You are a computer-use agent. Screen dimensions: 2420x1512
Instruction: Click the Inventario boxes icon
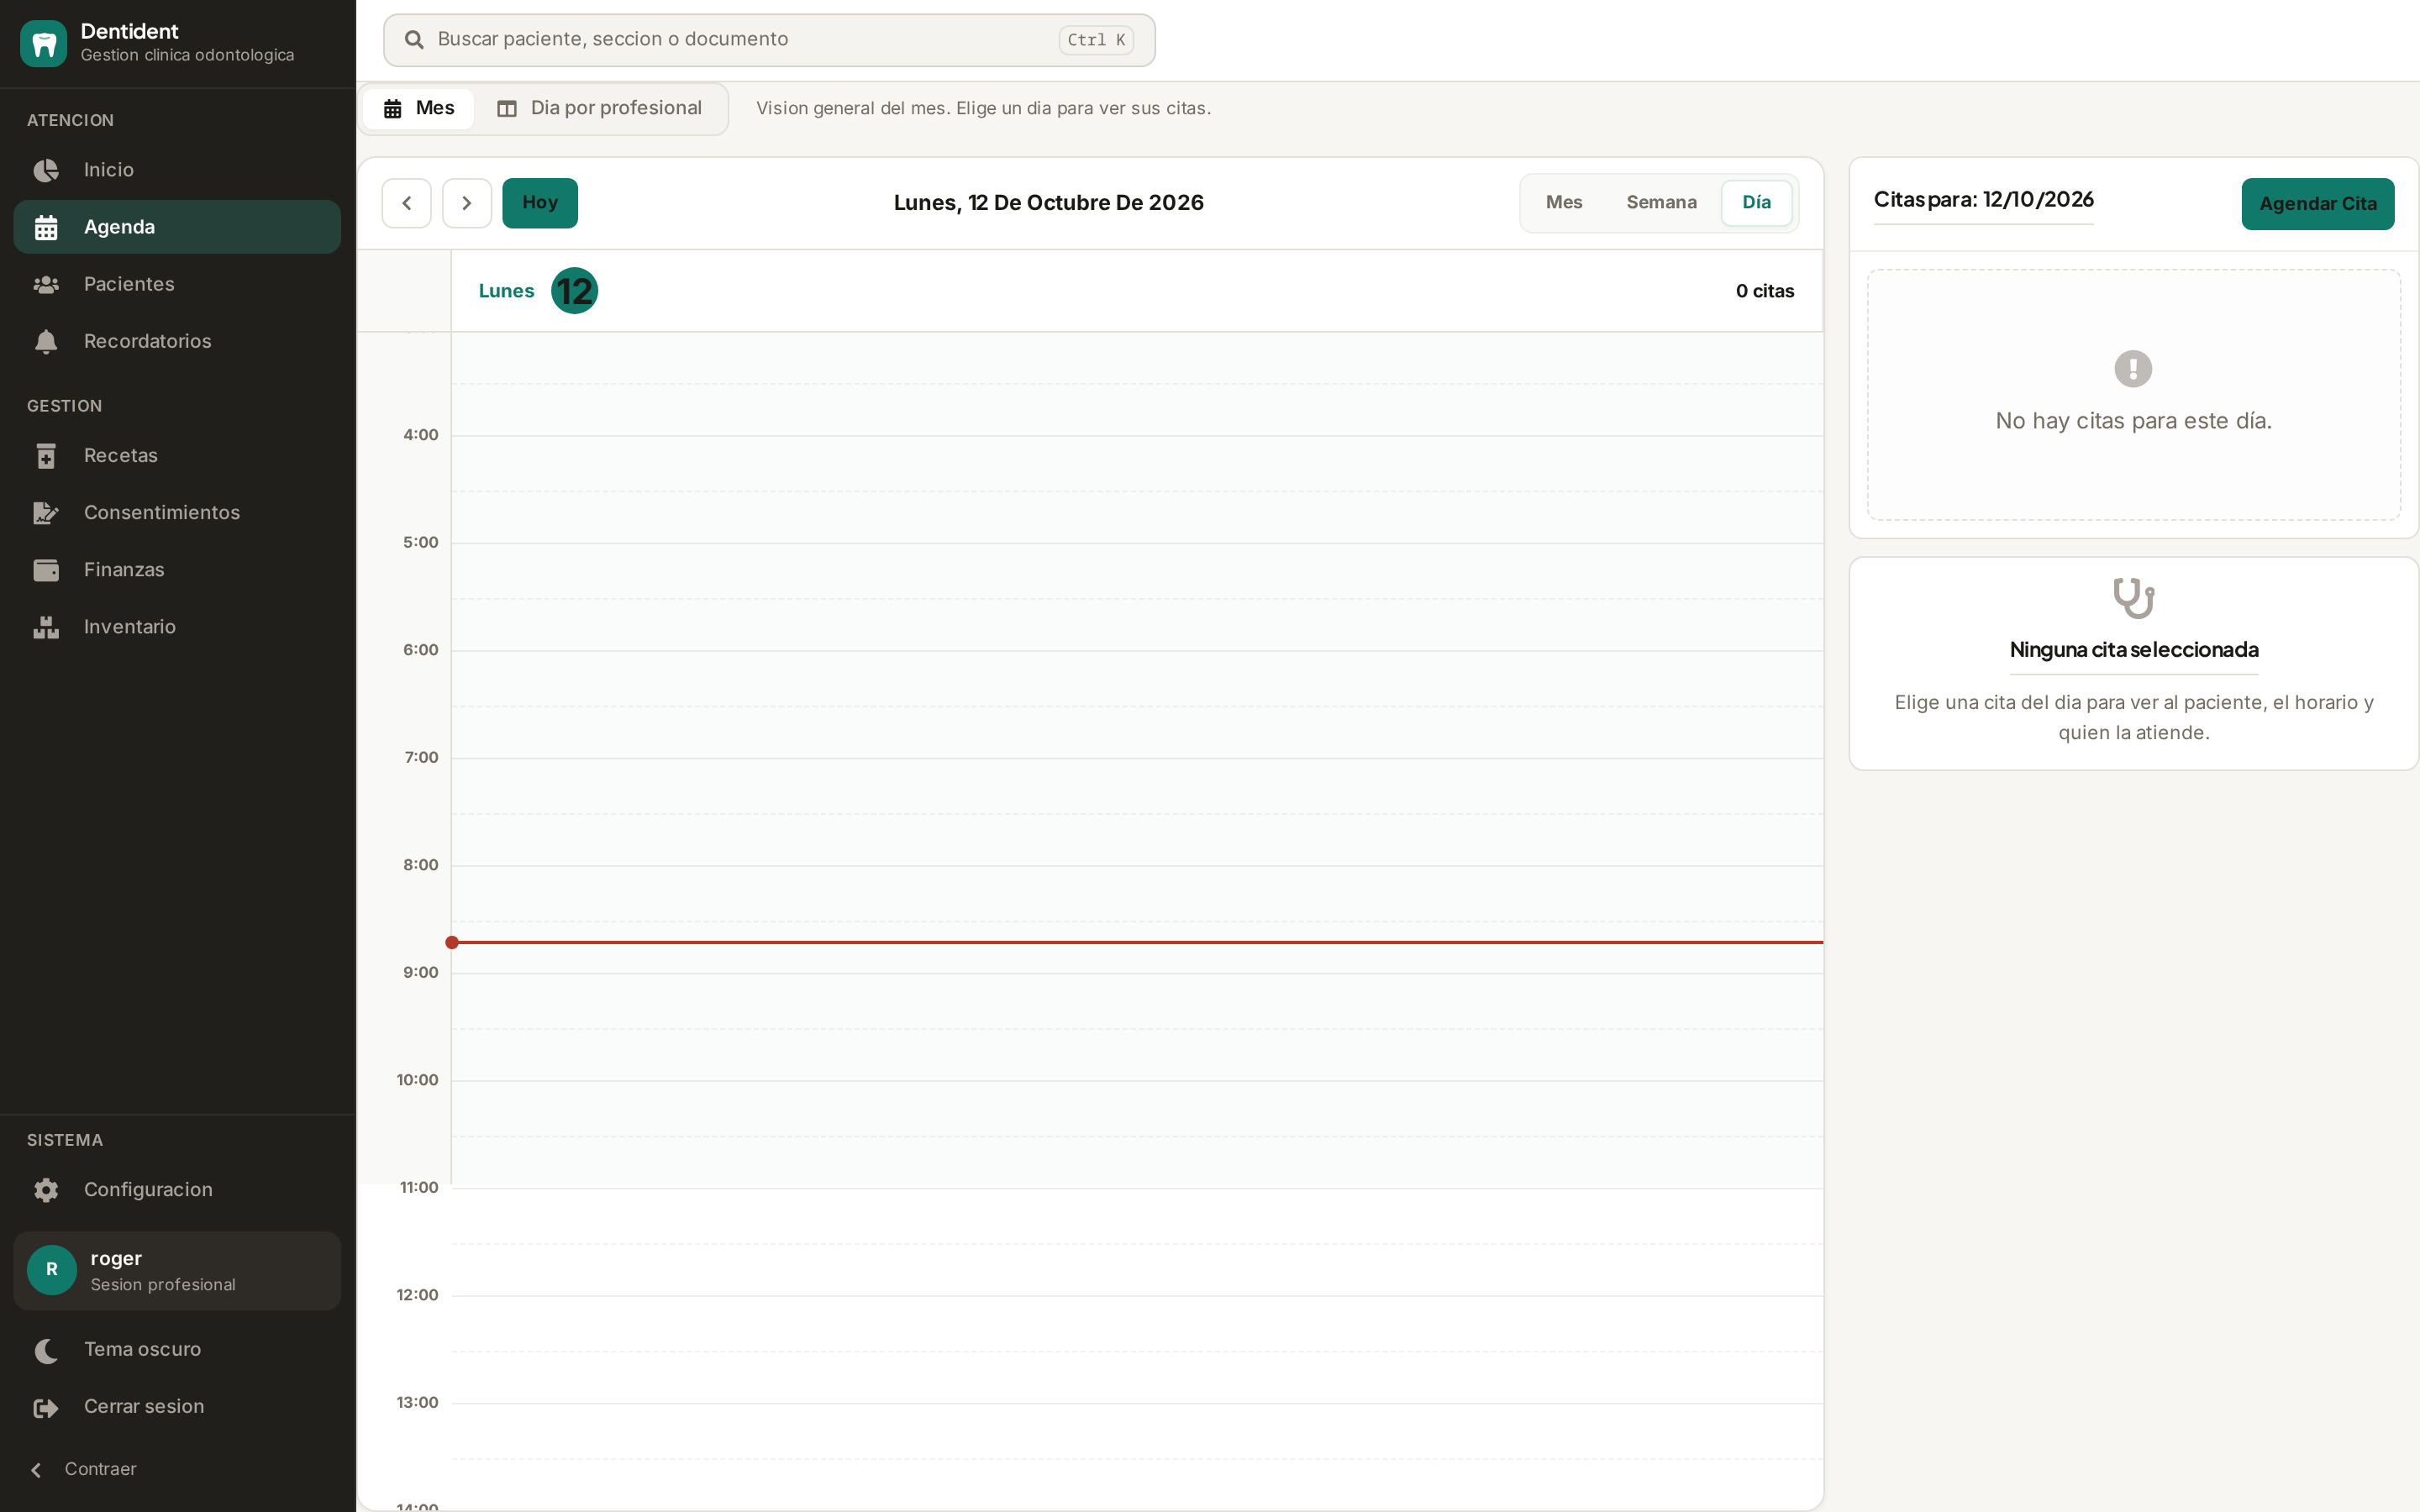(x=46, y=627)
